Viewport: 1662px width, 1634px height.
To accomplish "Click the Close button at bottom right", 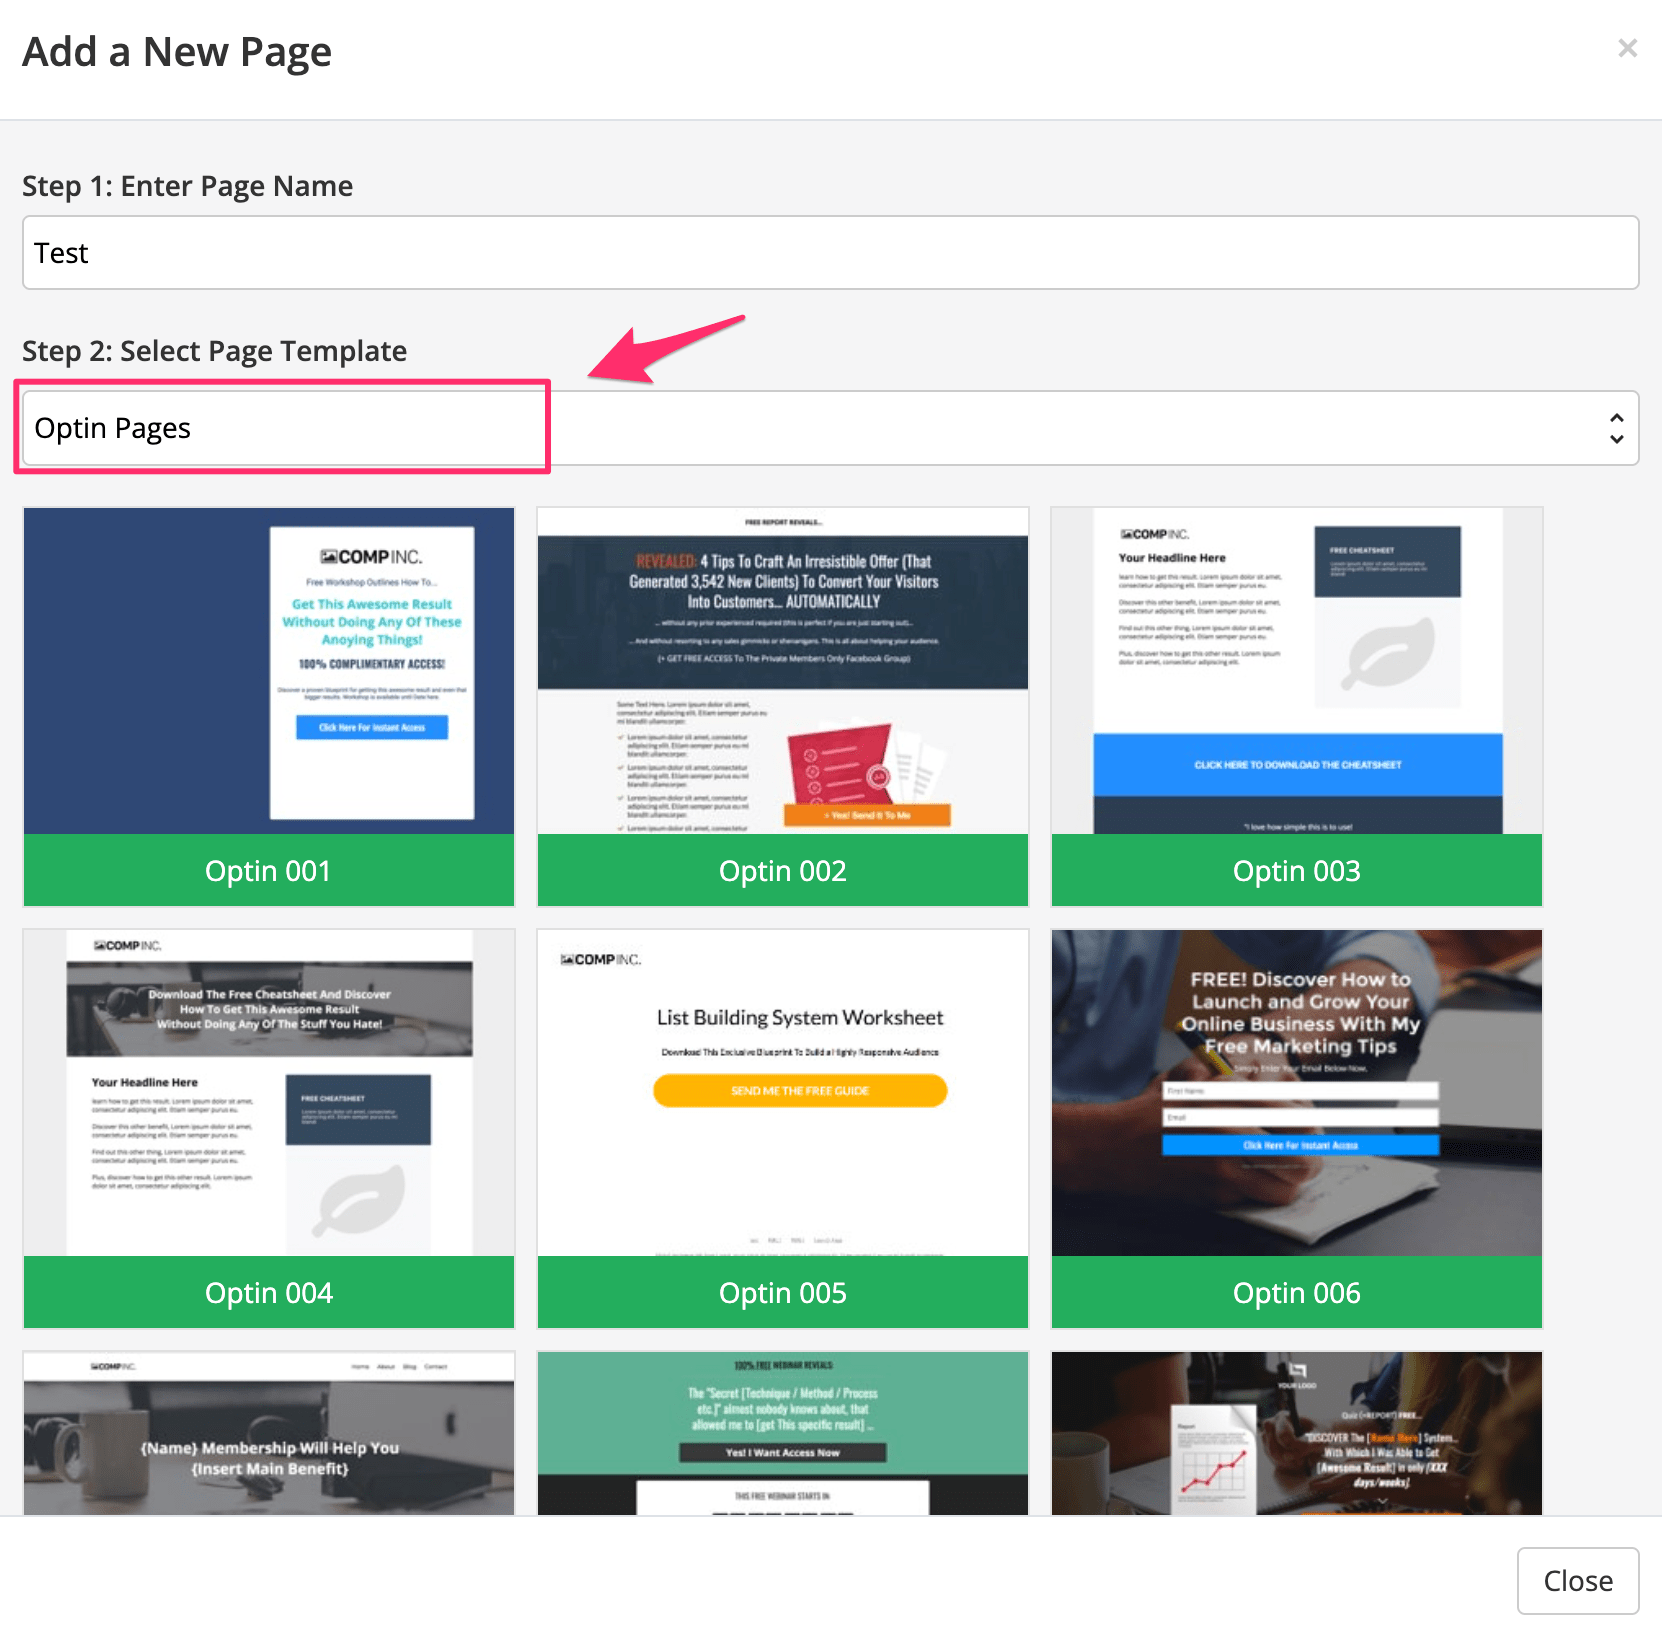I will (1578, 1581).
